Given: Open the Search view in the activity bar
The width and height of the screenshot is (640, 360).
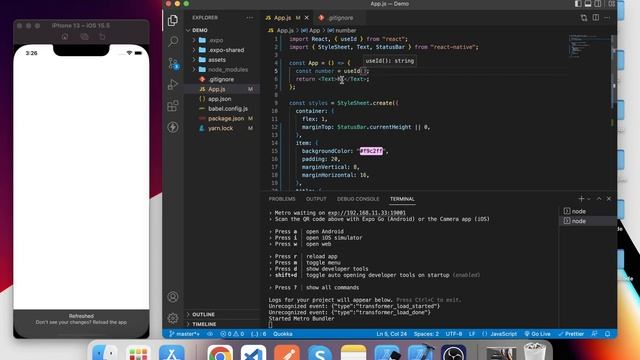Looking at the screenshot, I should [173, 41].
